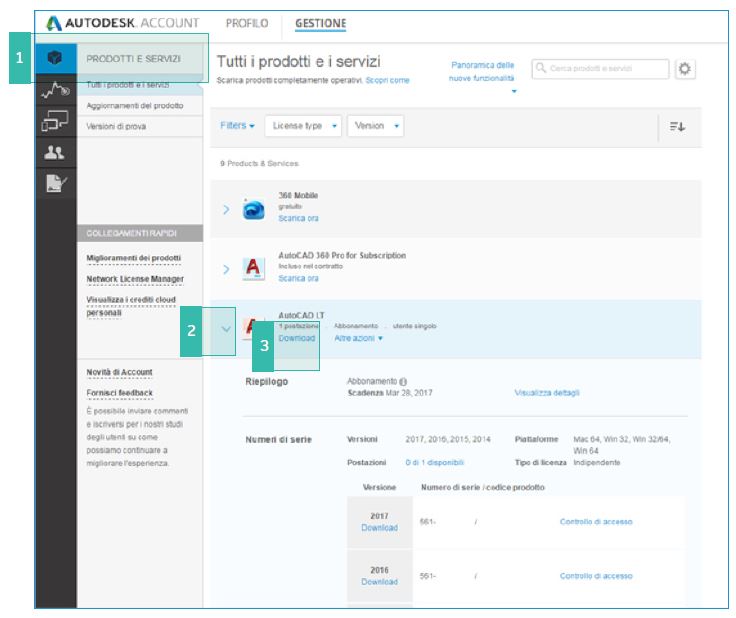The image size is (736, 618).
Task: Open the usage reporting graph icon in sidebar
Action: pyautogui.click(x=55, y=90)
